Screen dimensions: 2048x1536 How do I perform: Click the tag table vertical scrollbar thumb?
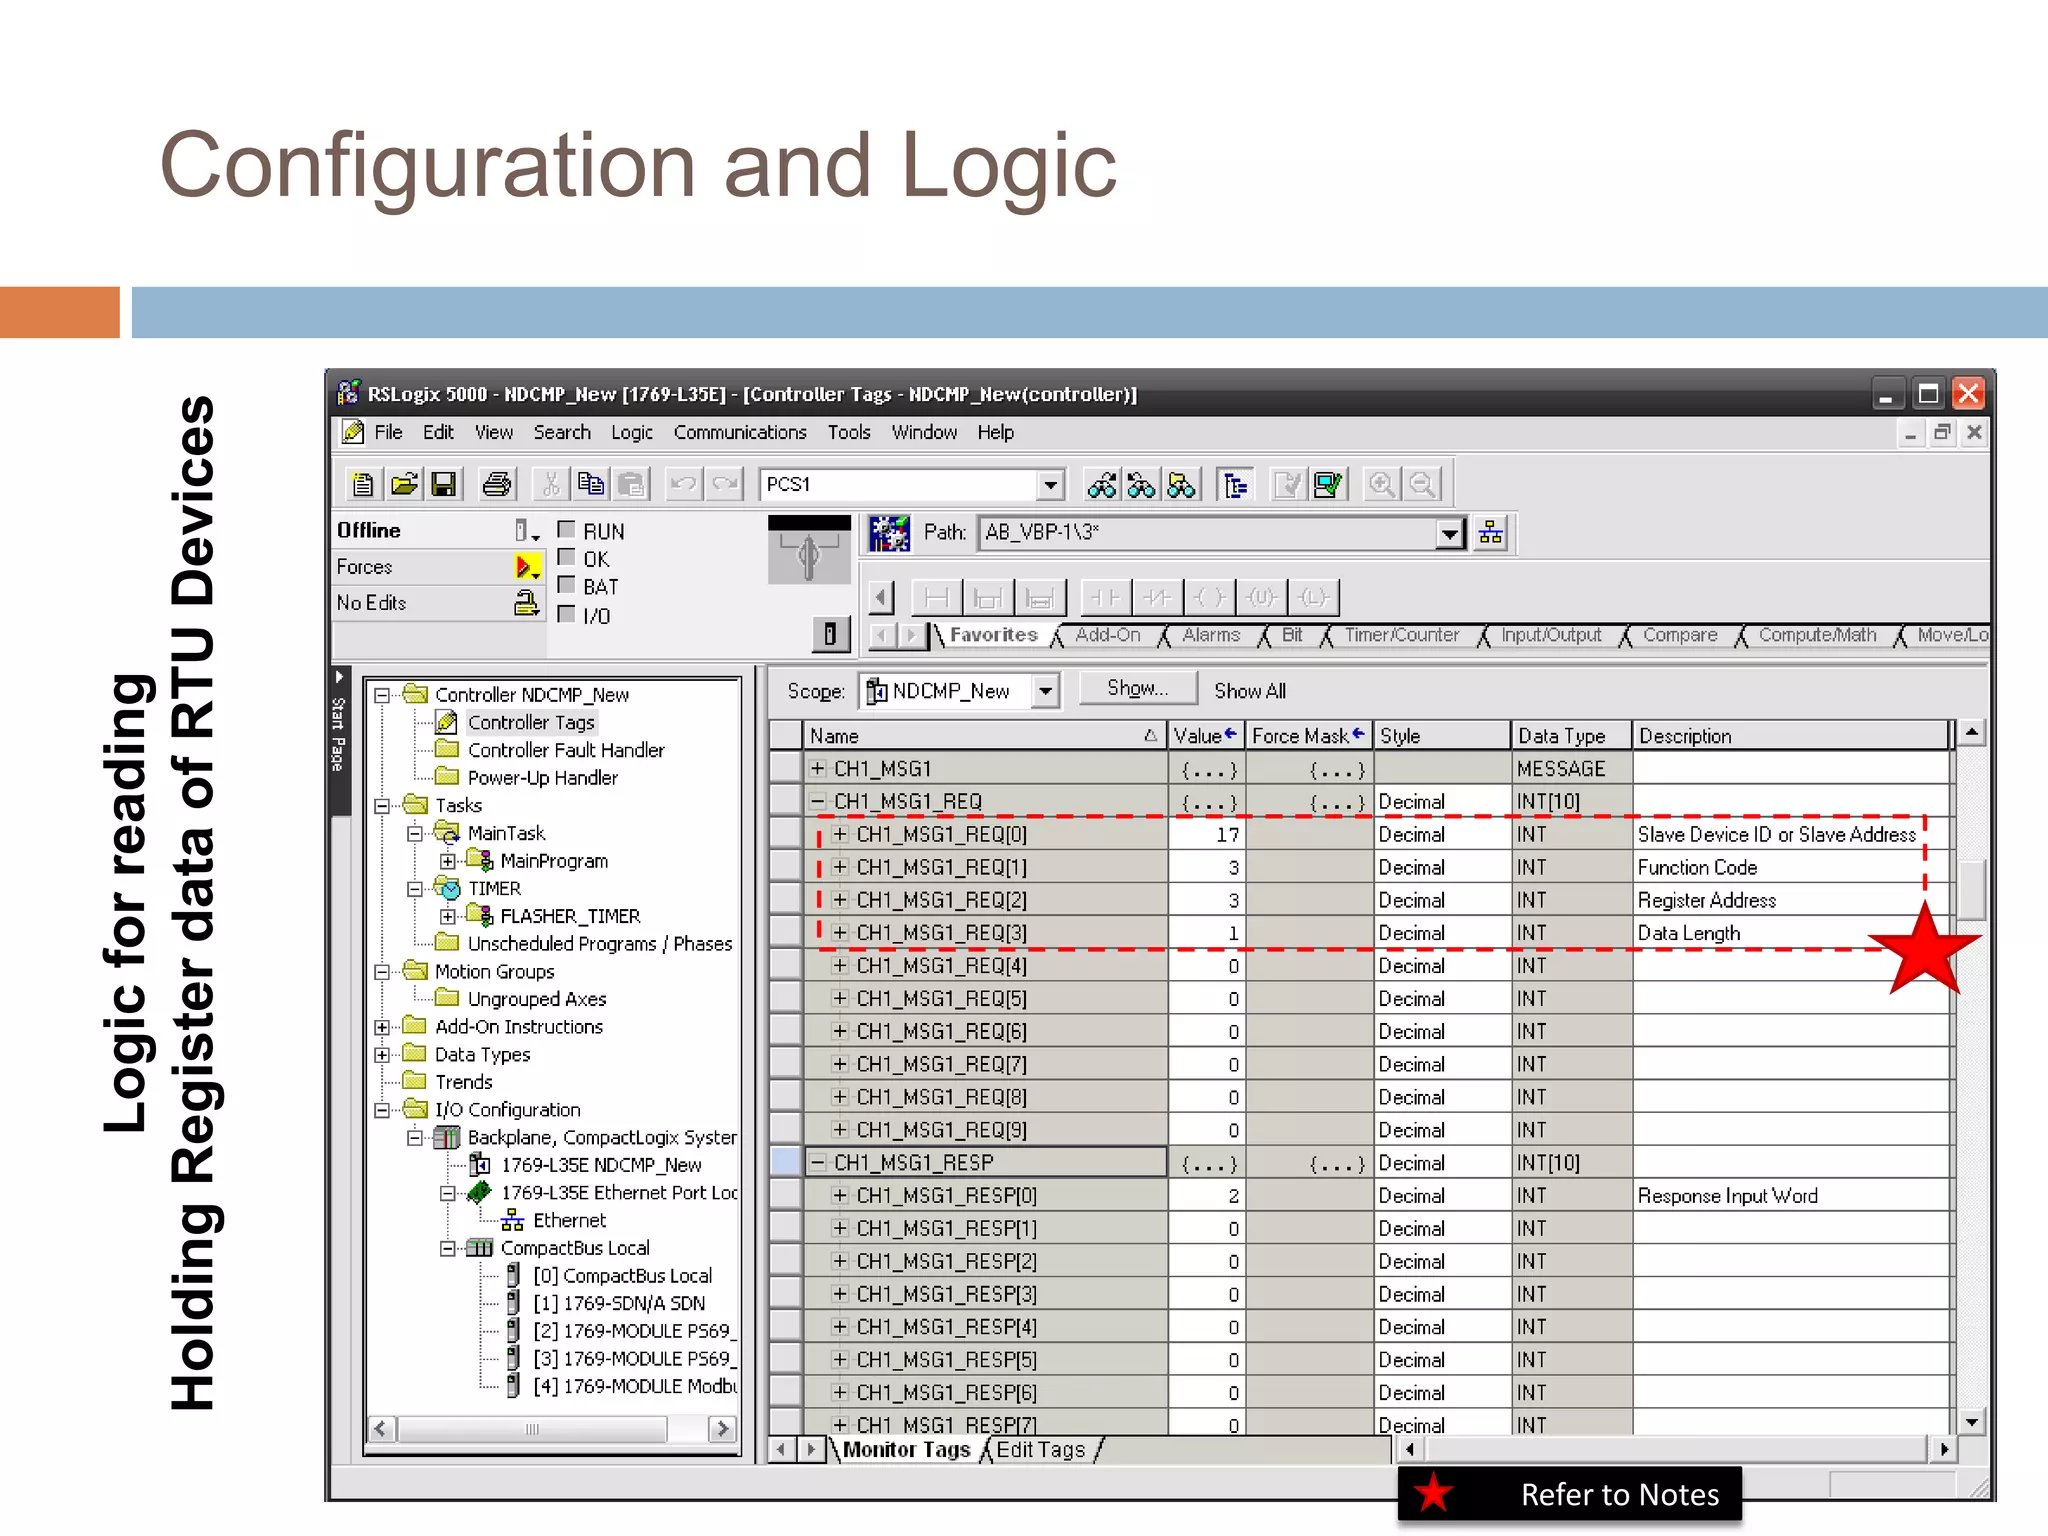[x=1971, y=889]
